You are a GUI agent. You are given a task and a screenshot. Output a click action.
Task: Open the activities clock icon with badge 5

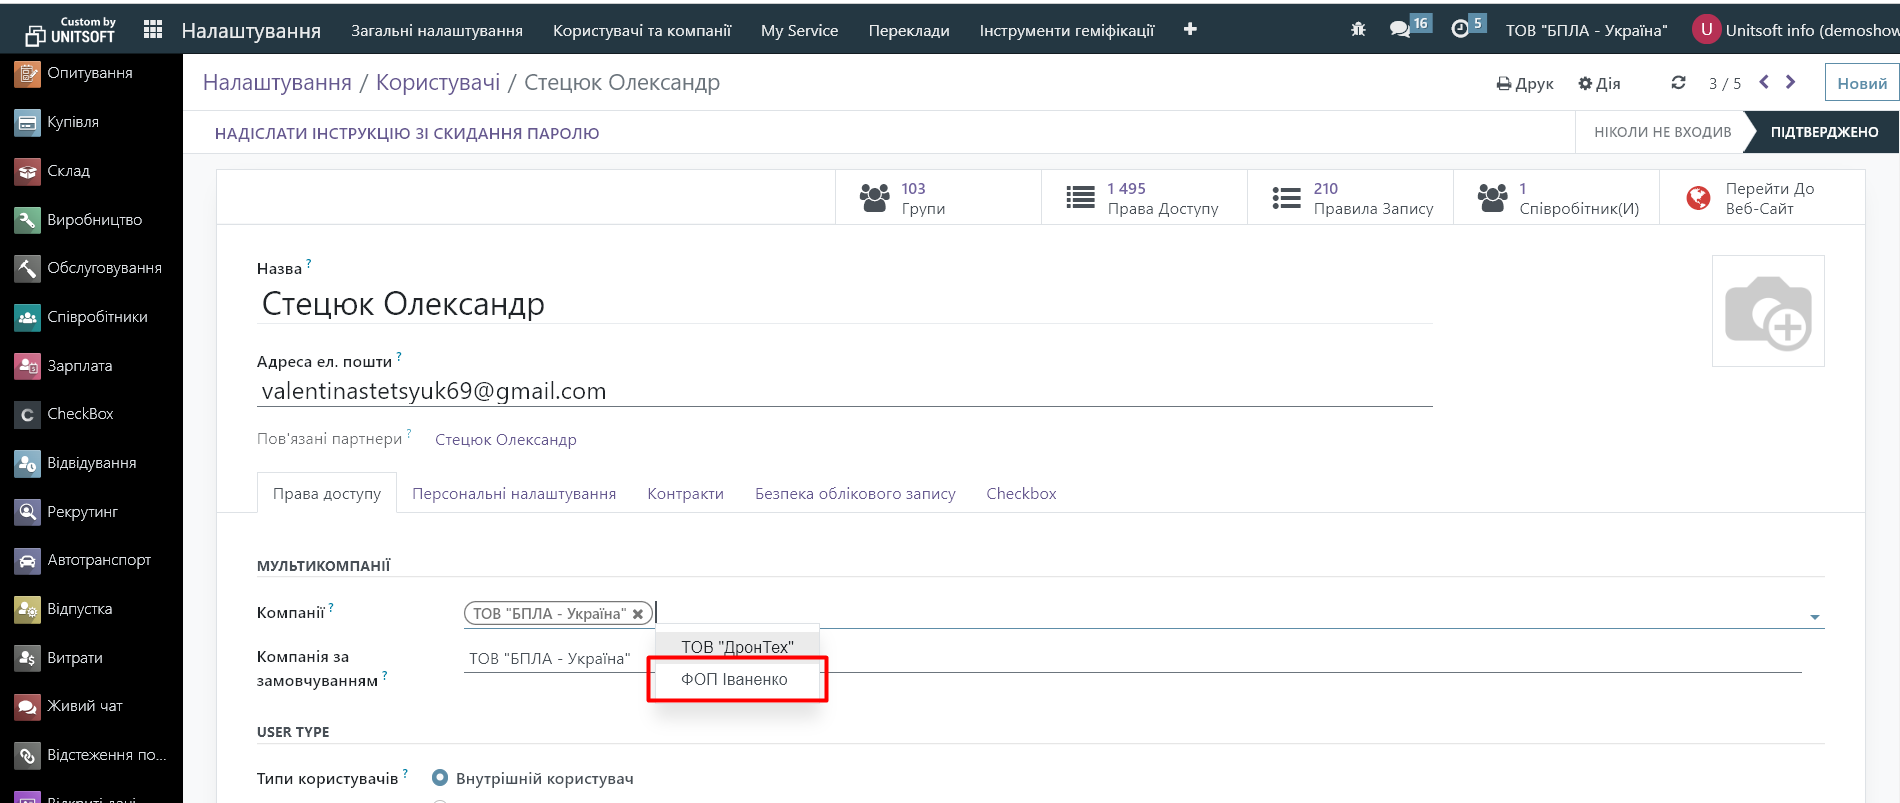pos(1460,30)
